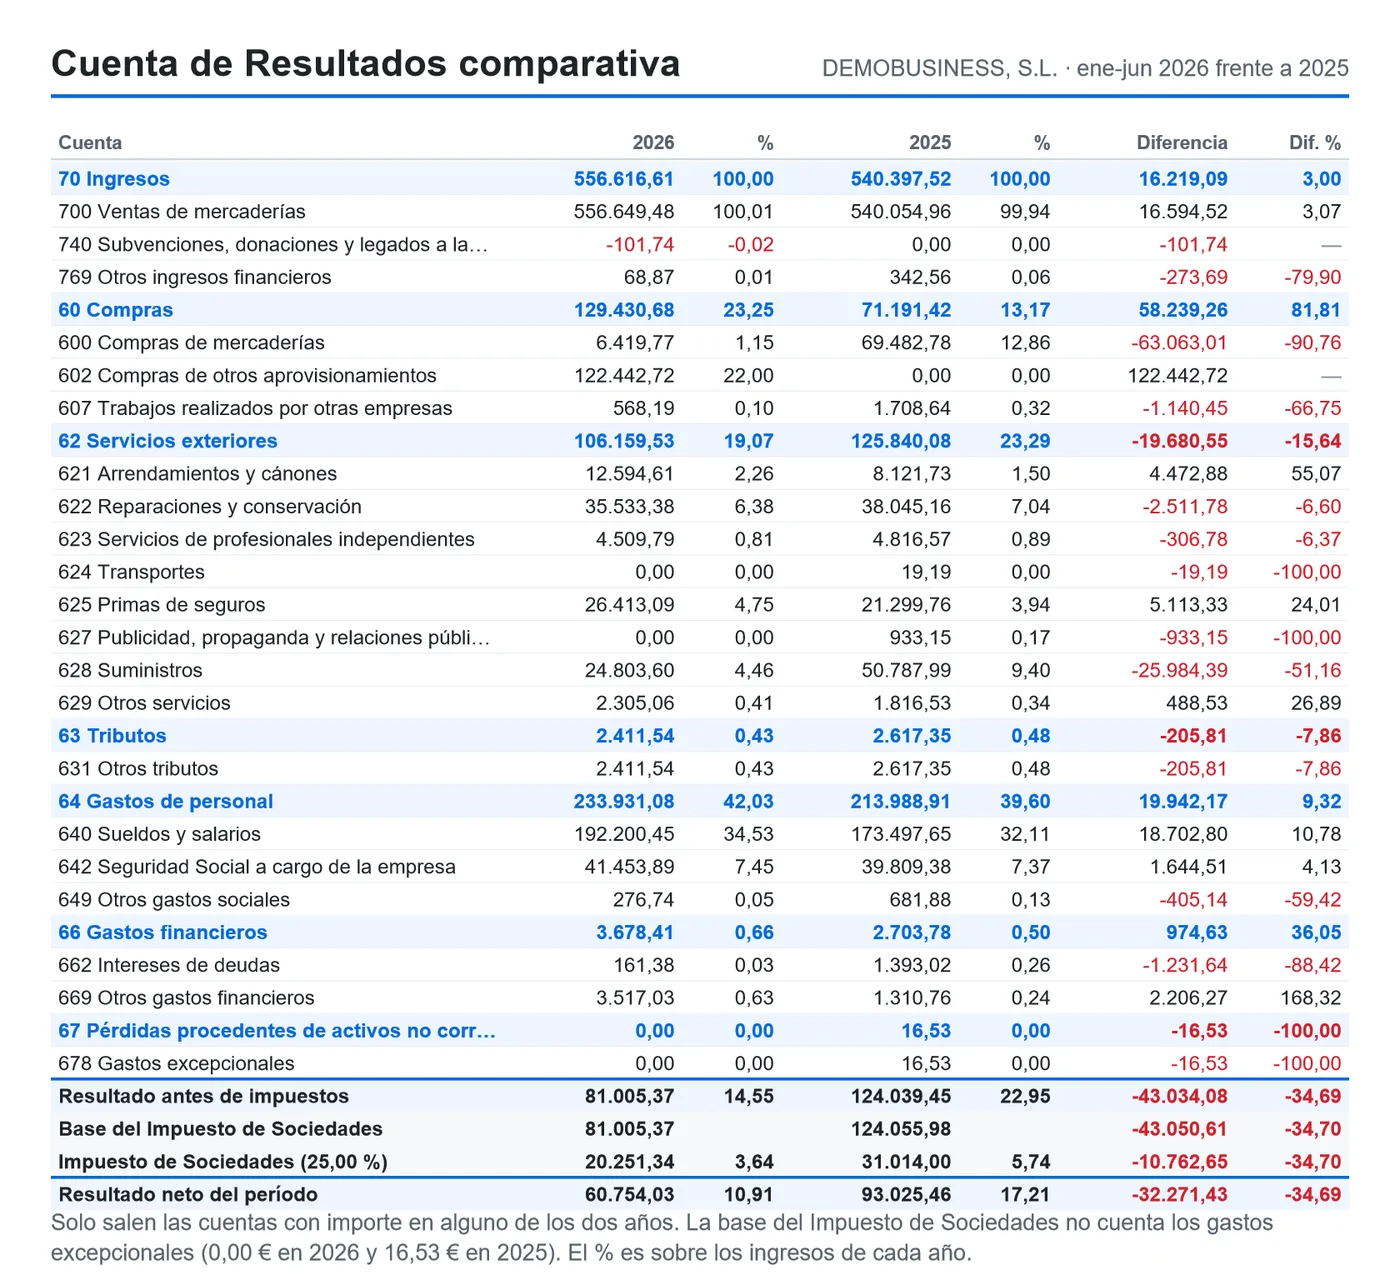Select '700 Ventas de mercaderías' row label
The width and height of the screenshot is (1400, 1275).
(x=182, y=212)
